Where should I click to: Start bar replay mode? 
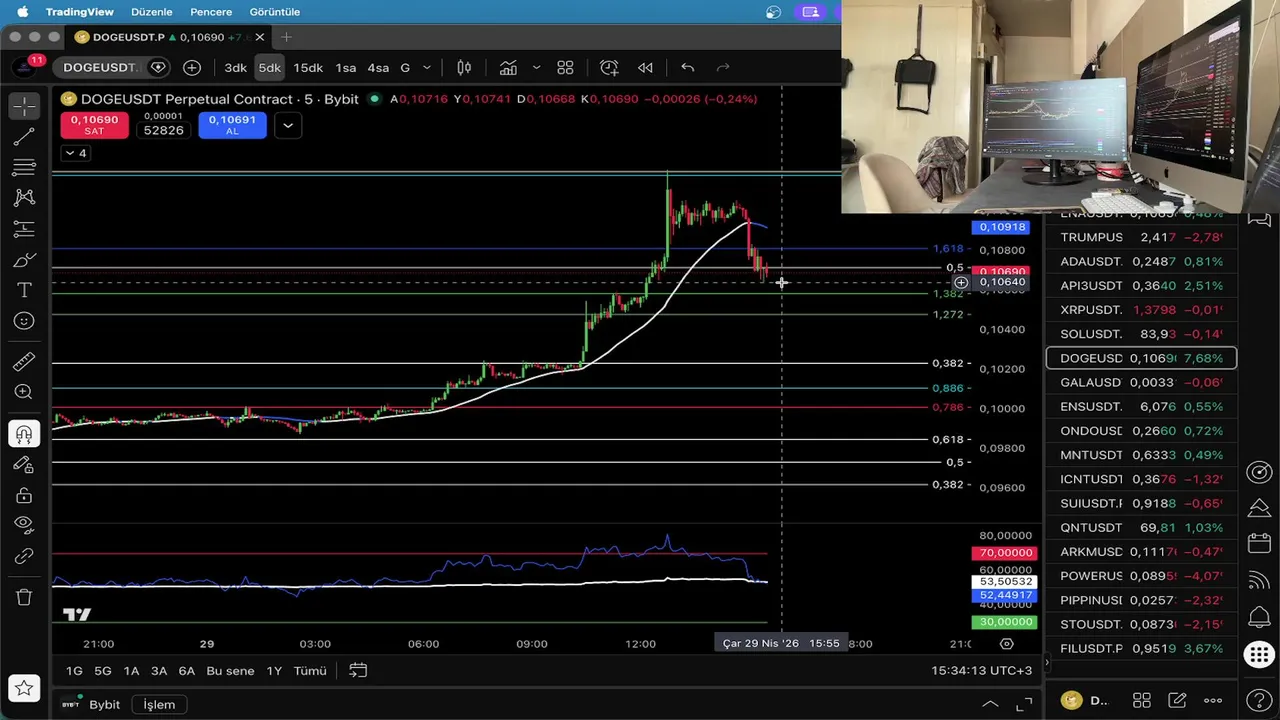645,68
